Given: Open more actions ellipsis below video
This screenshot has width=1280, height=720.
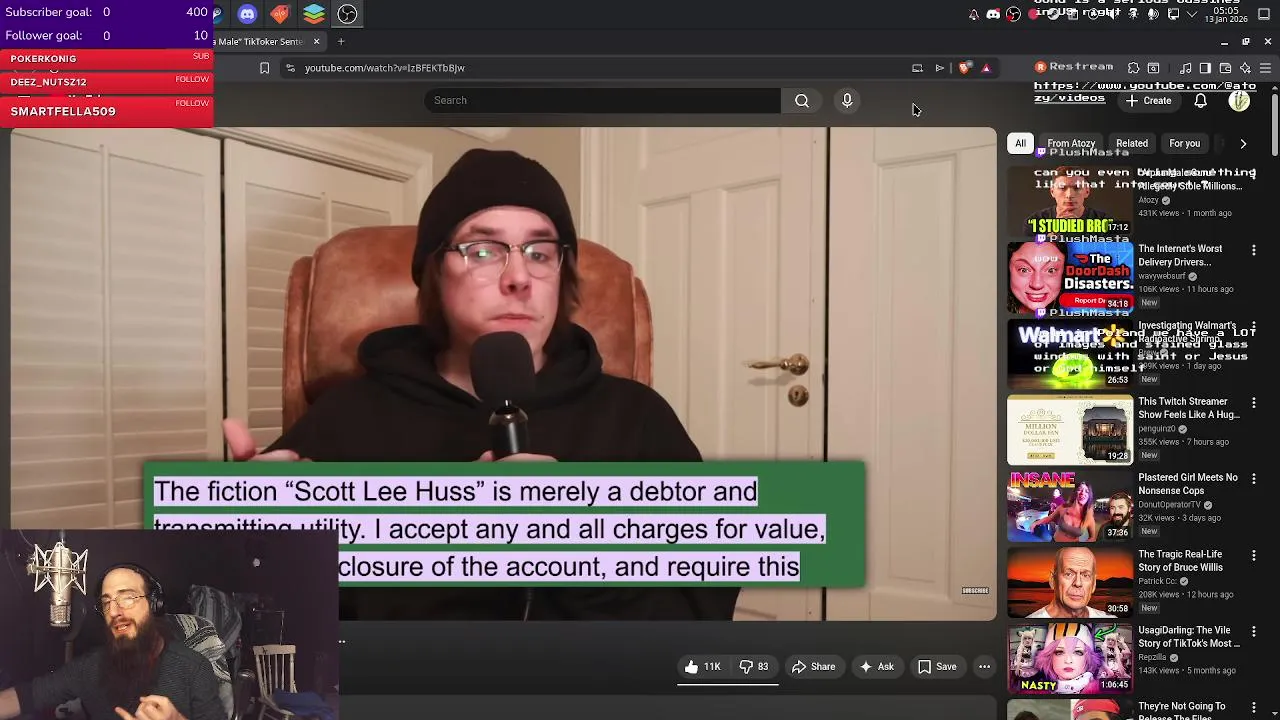Looking at the screenshot, I should click(x=984, y=667).
